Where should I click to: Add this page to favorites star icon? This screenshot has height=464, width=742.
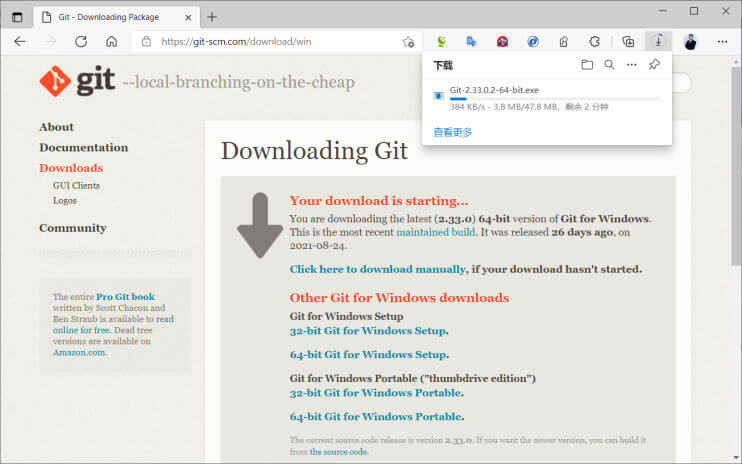click(x=408, y=42)
